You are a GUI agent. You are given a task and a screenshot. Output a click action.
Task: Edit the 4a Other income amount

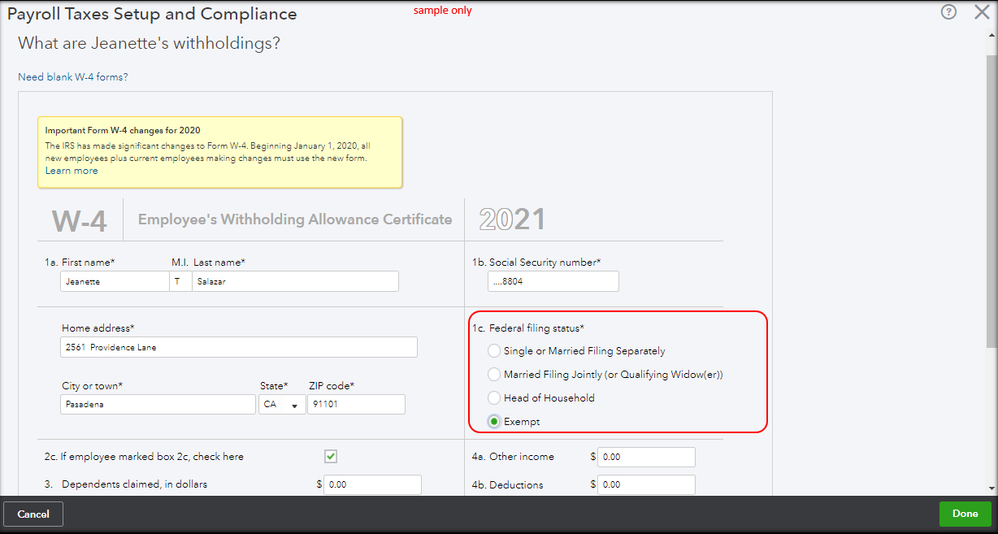pos(646,457)
